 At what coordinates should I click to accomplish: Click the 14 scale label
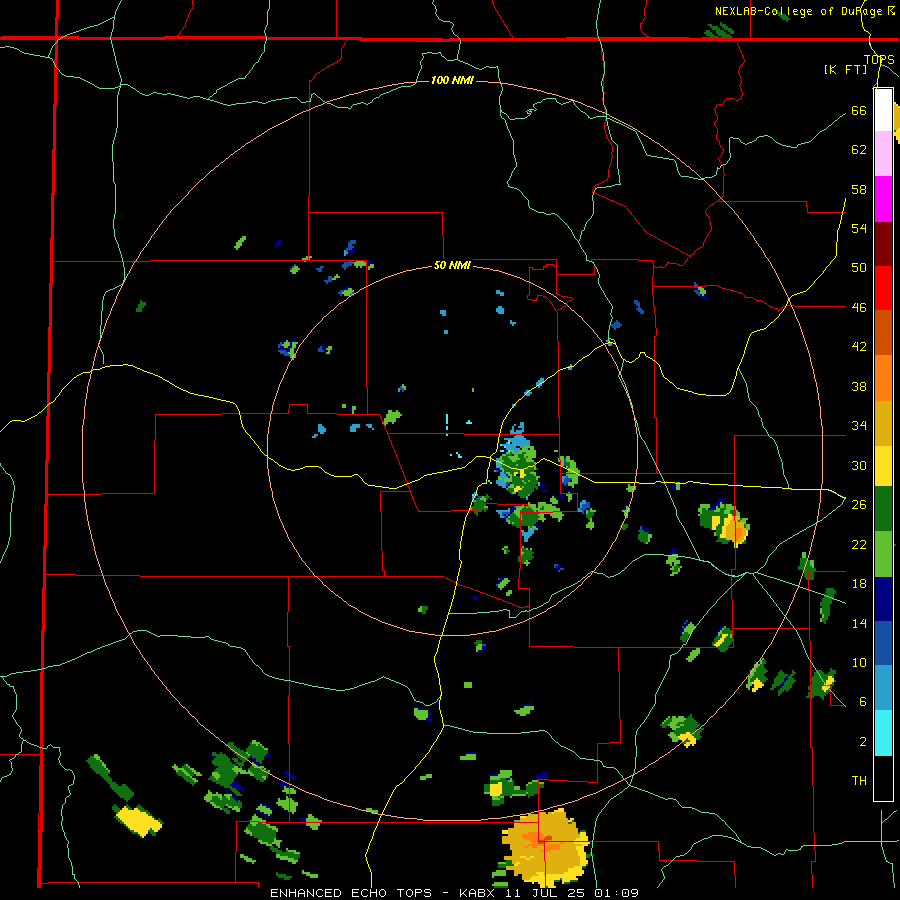tap(859, 623)
